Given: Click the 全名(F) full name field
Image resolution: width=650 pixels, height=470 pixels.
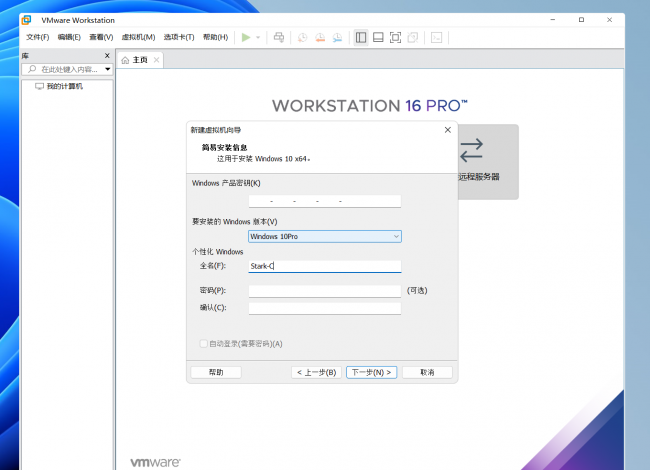Looking at the screenshot, I should 325,266.
